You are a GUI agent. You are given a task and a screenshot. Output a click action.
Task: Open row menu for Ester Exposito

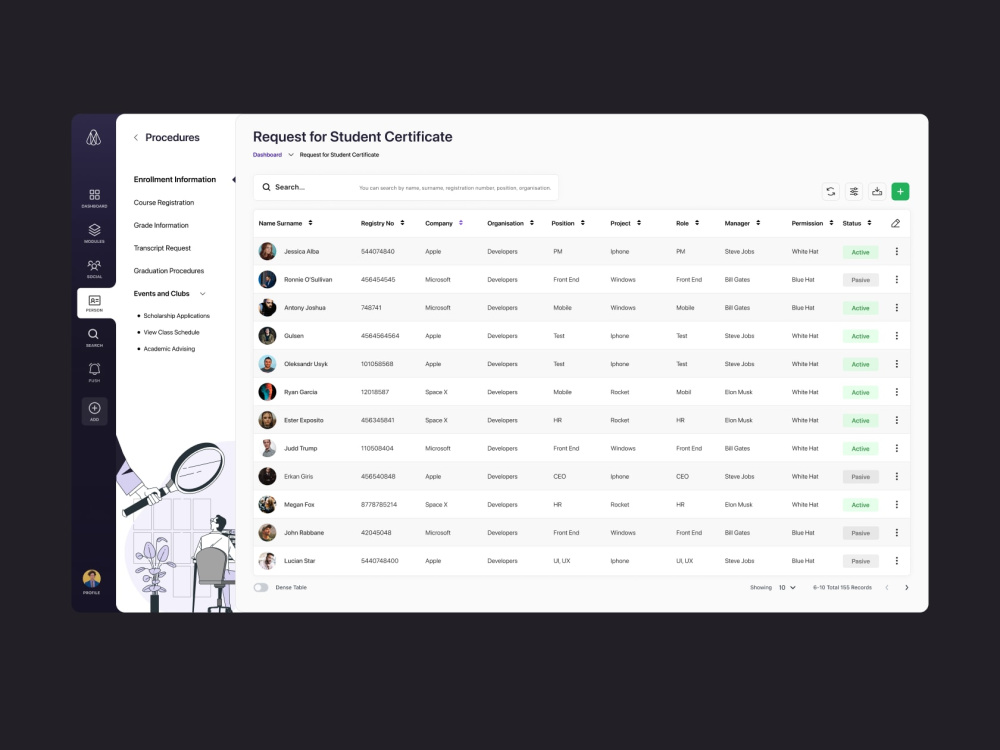coord(897,420)
